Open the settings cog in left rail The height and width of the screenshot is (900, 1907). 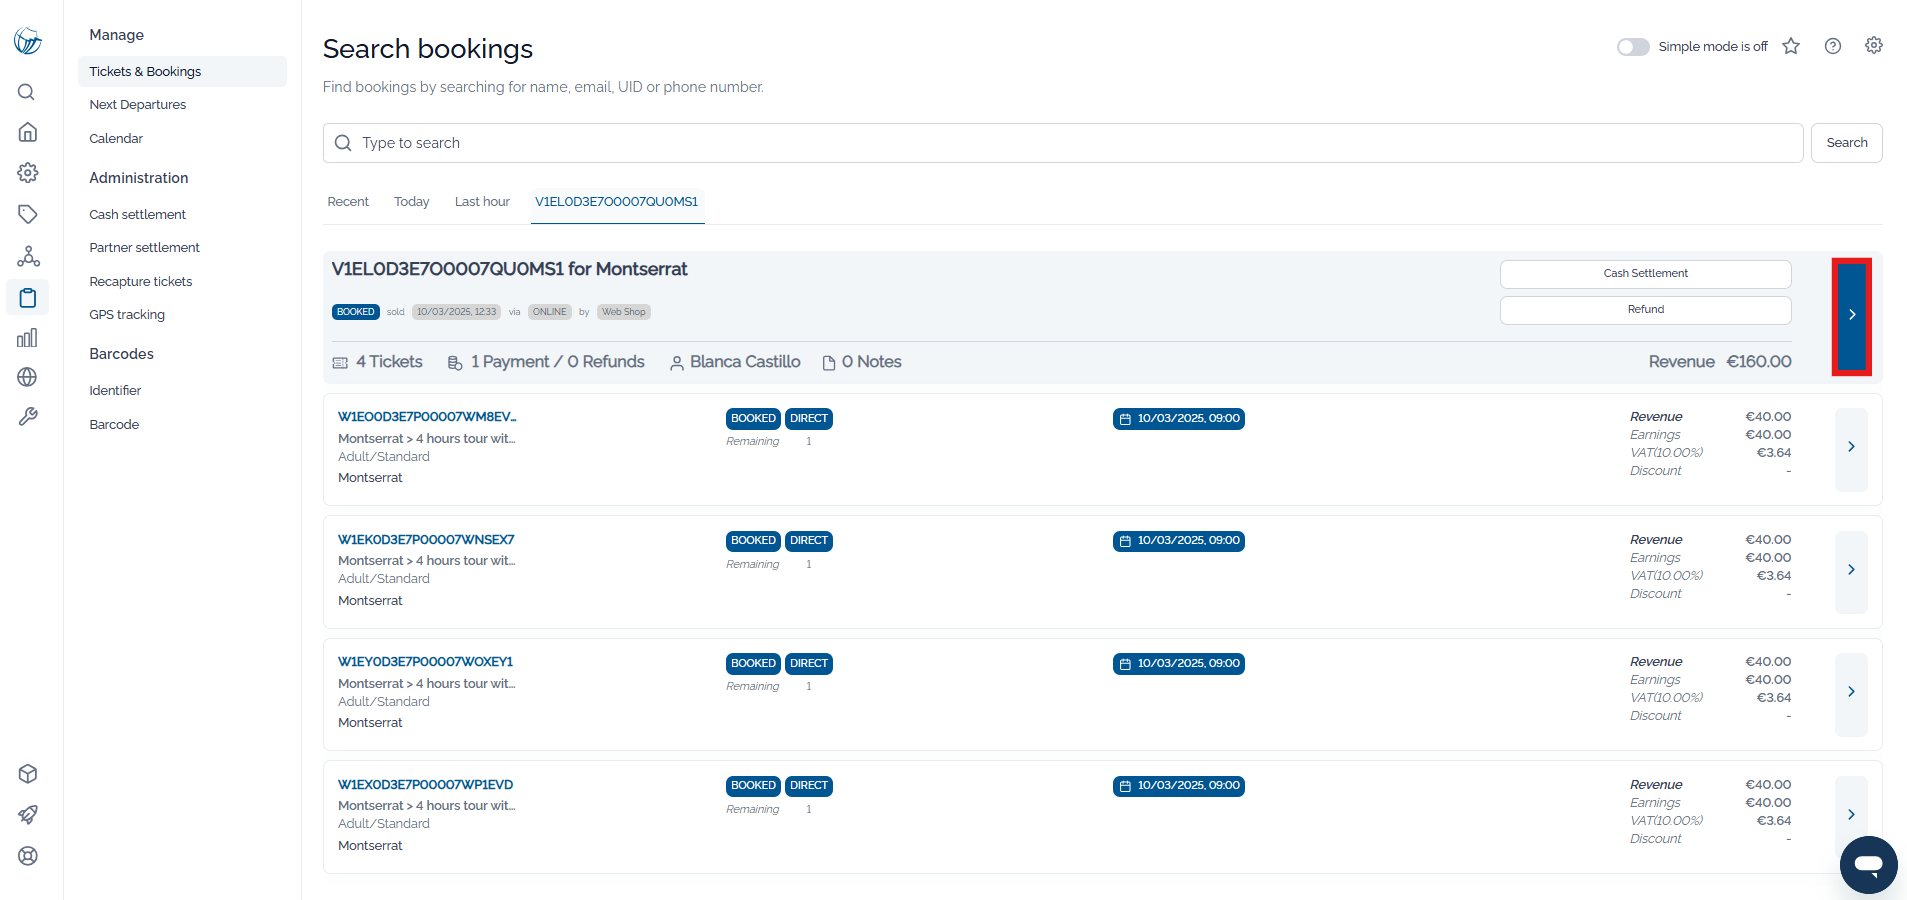pyautogui.click(x=28, y=173)
